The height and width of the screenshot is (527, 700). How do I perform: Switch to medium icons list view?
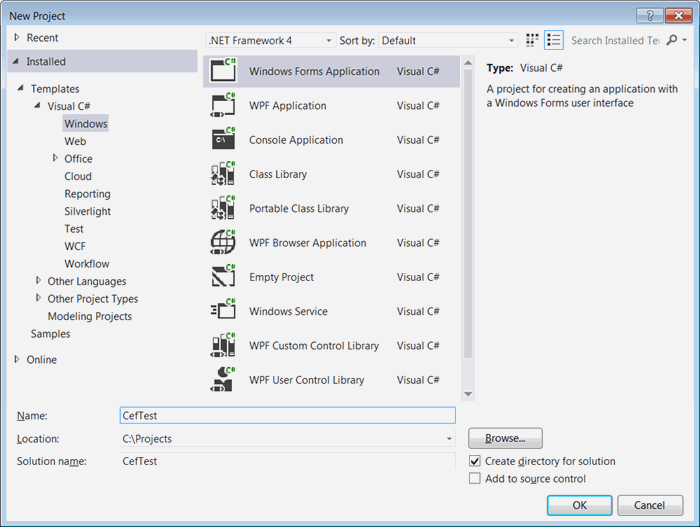click(x=554, y=40)
